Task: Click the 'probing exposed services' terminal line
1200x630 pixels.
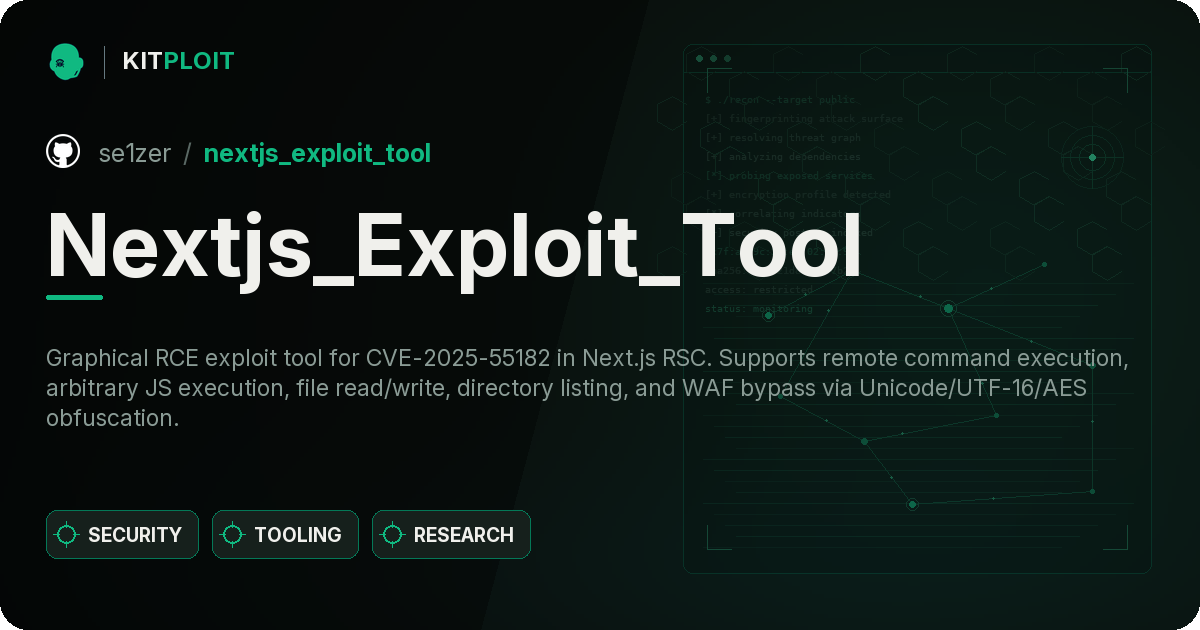Action: coord(789,176)
